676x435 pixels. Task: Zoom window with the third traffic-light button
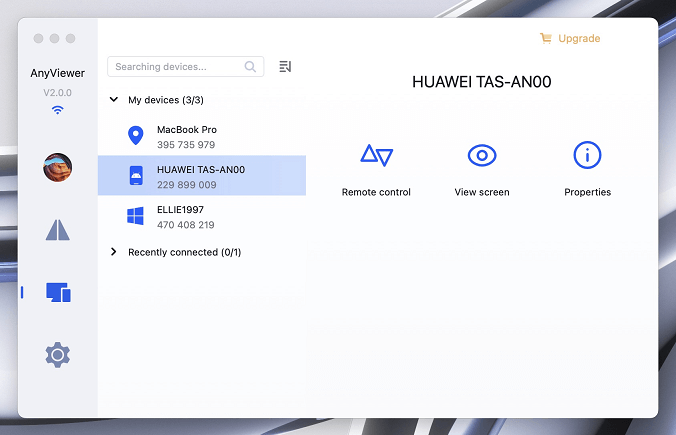[70, 38]
